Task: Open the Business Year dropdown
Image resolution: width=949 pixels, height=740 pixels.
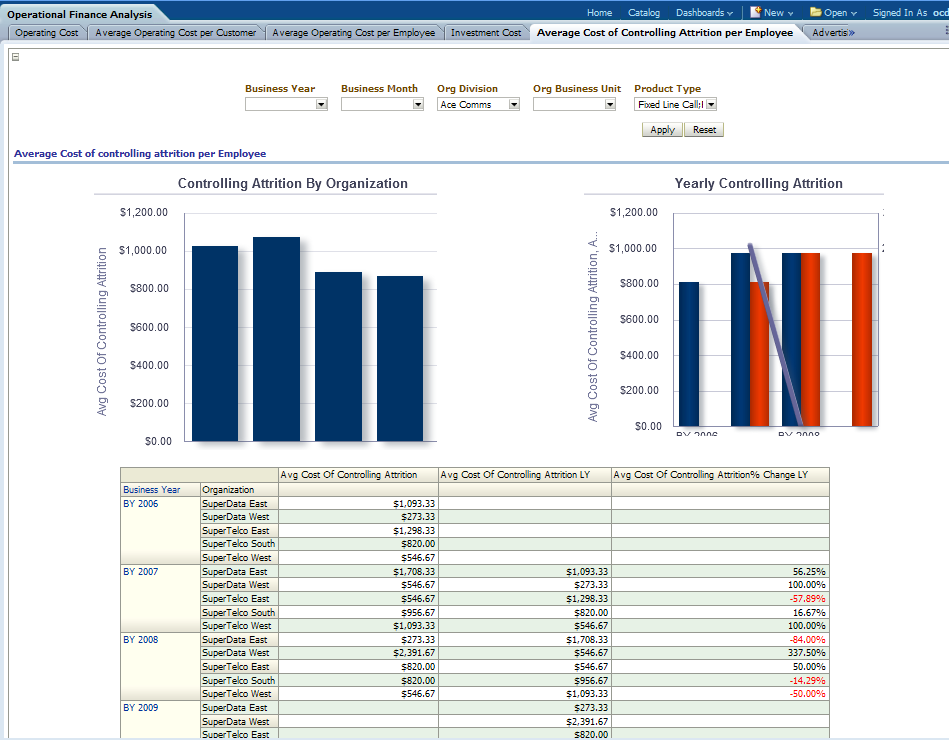Action: coord(321,105)
